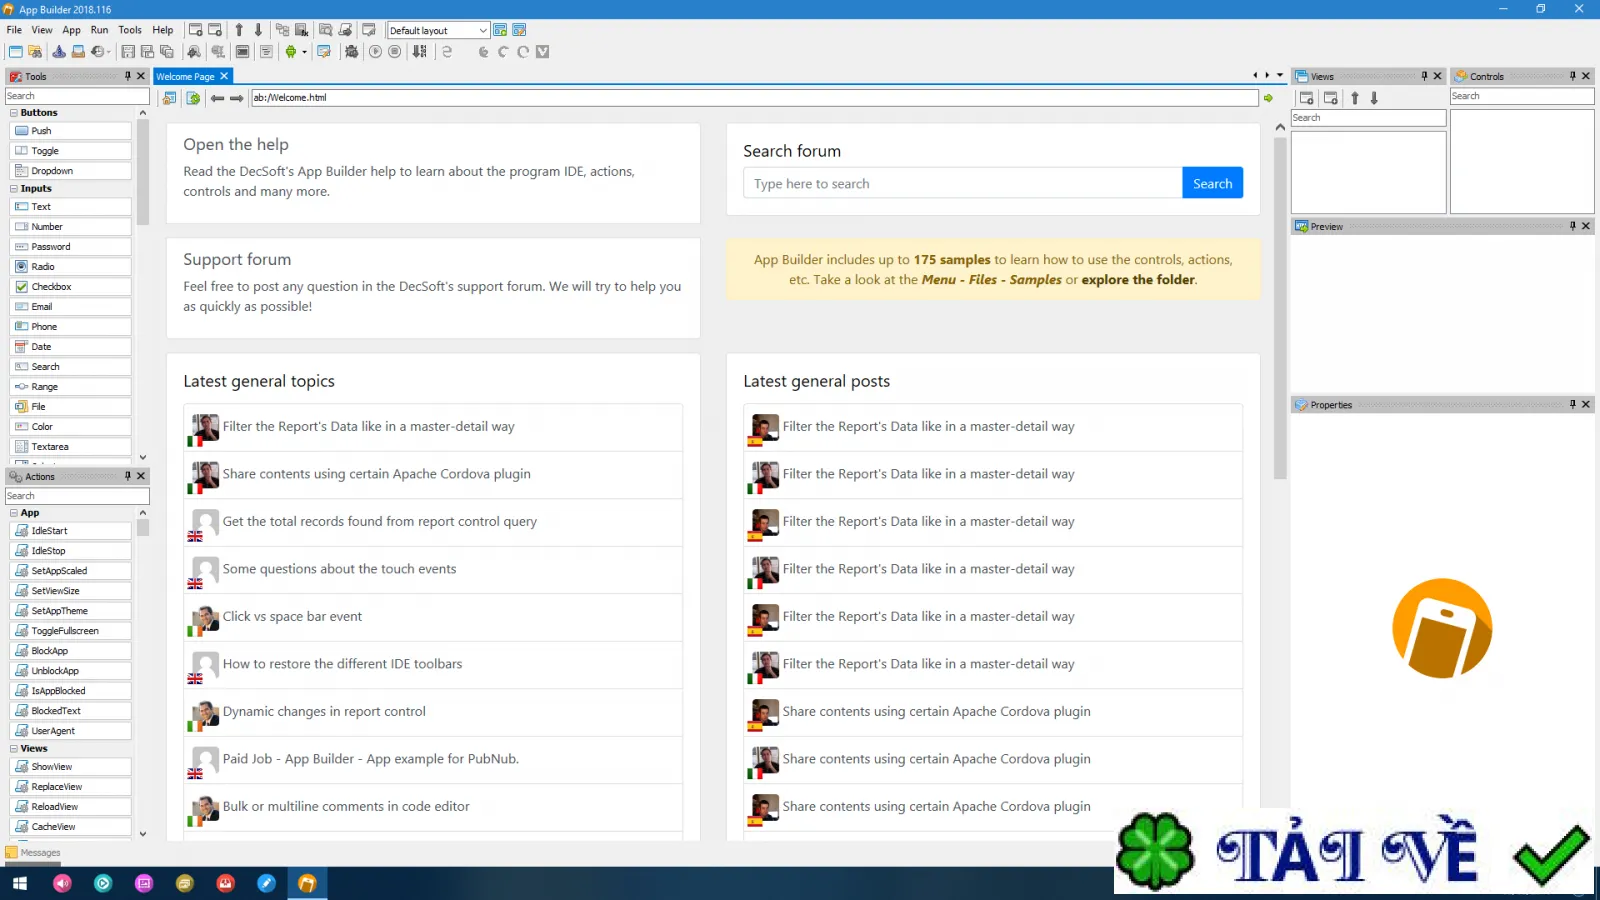
Task: Select the Radio input control
Action: coord(70,267)
